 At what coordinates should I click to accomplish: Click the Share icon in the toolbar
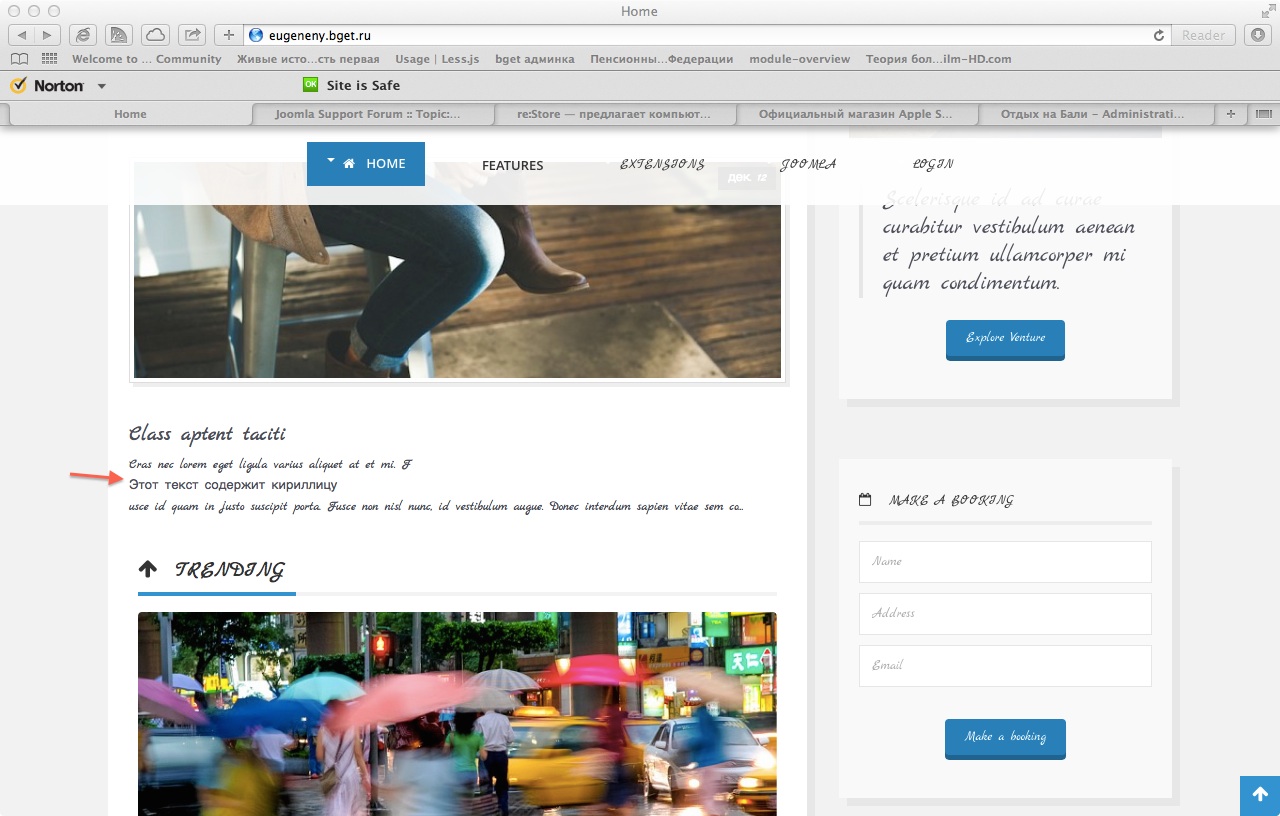click(x=192, y=35)
